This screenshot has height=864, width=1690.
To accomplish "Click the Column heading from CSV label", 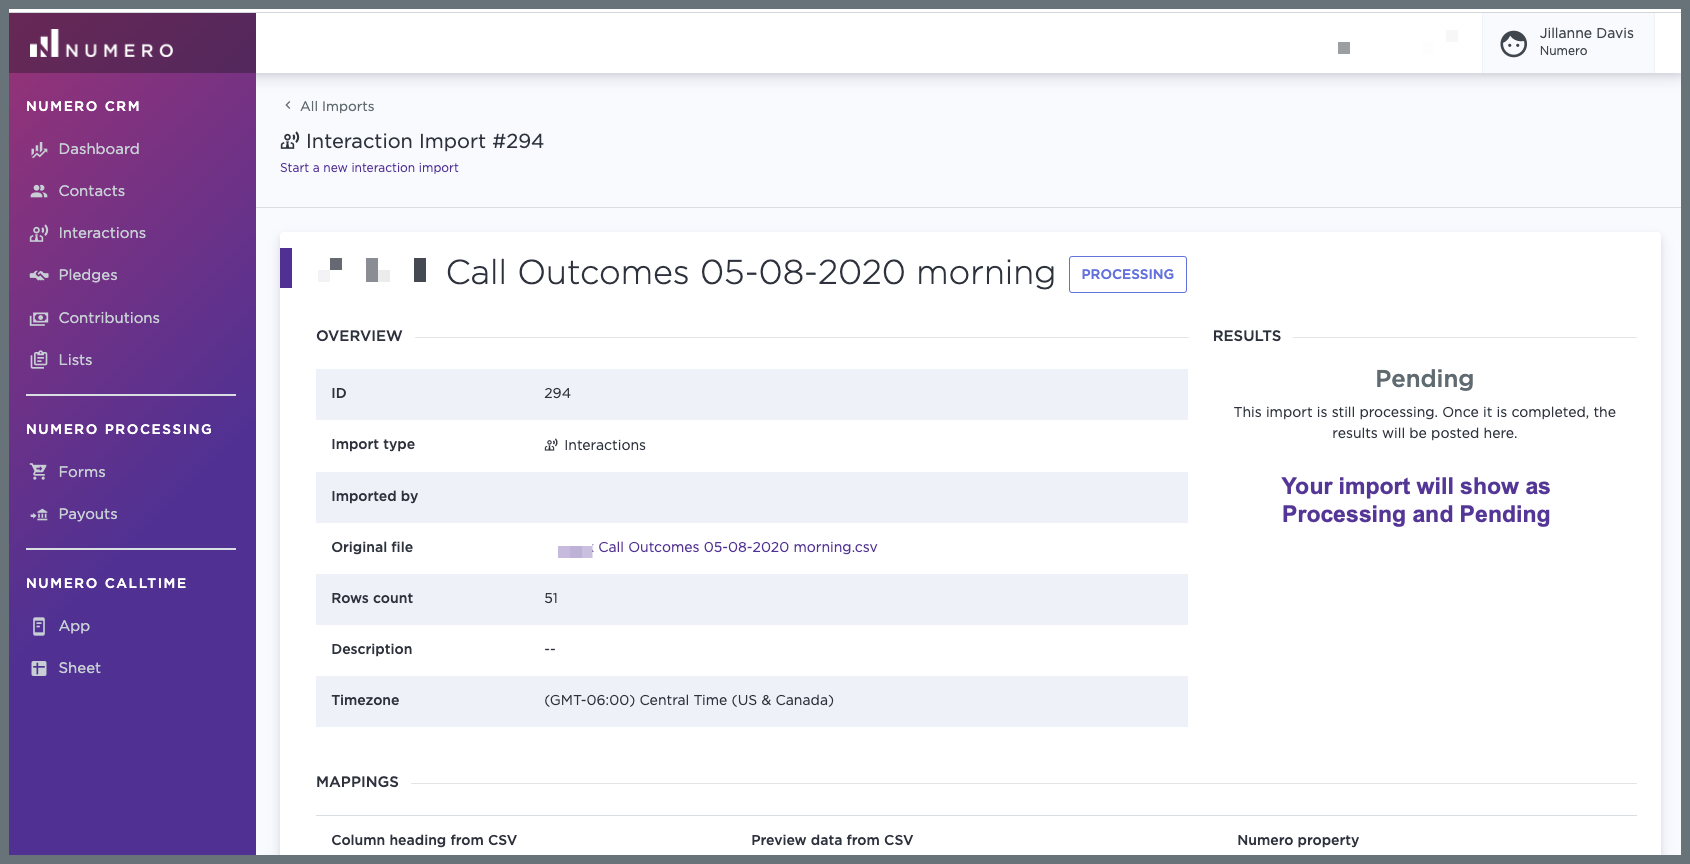I will (424, 840).
